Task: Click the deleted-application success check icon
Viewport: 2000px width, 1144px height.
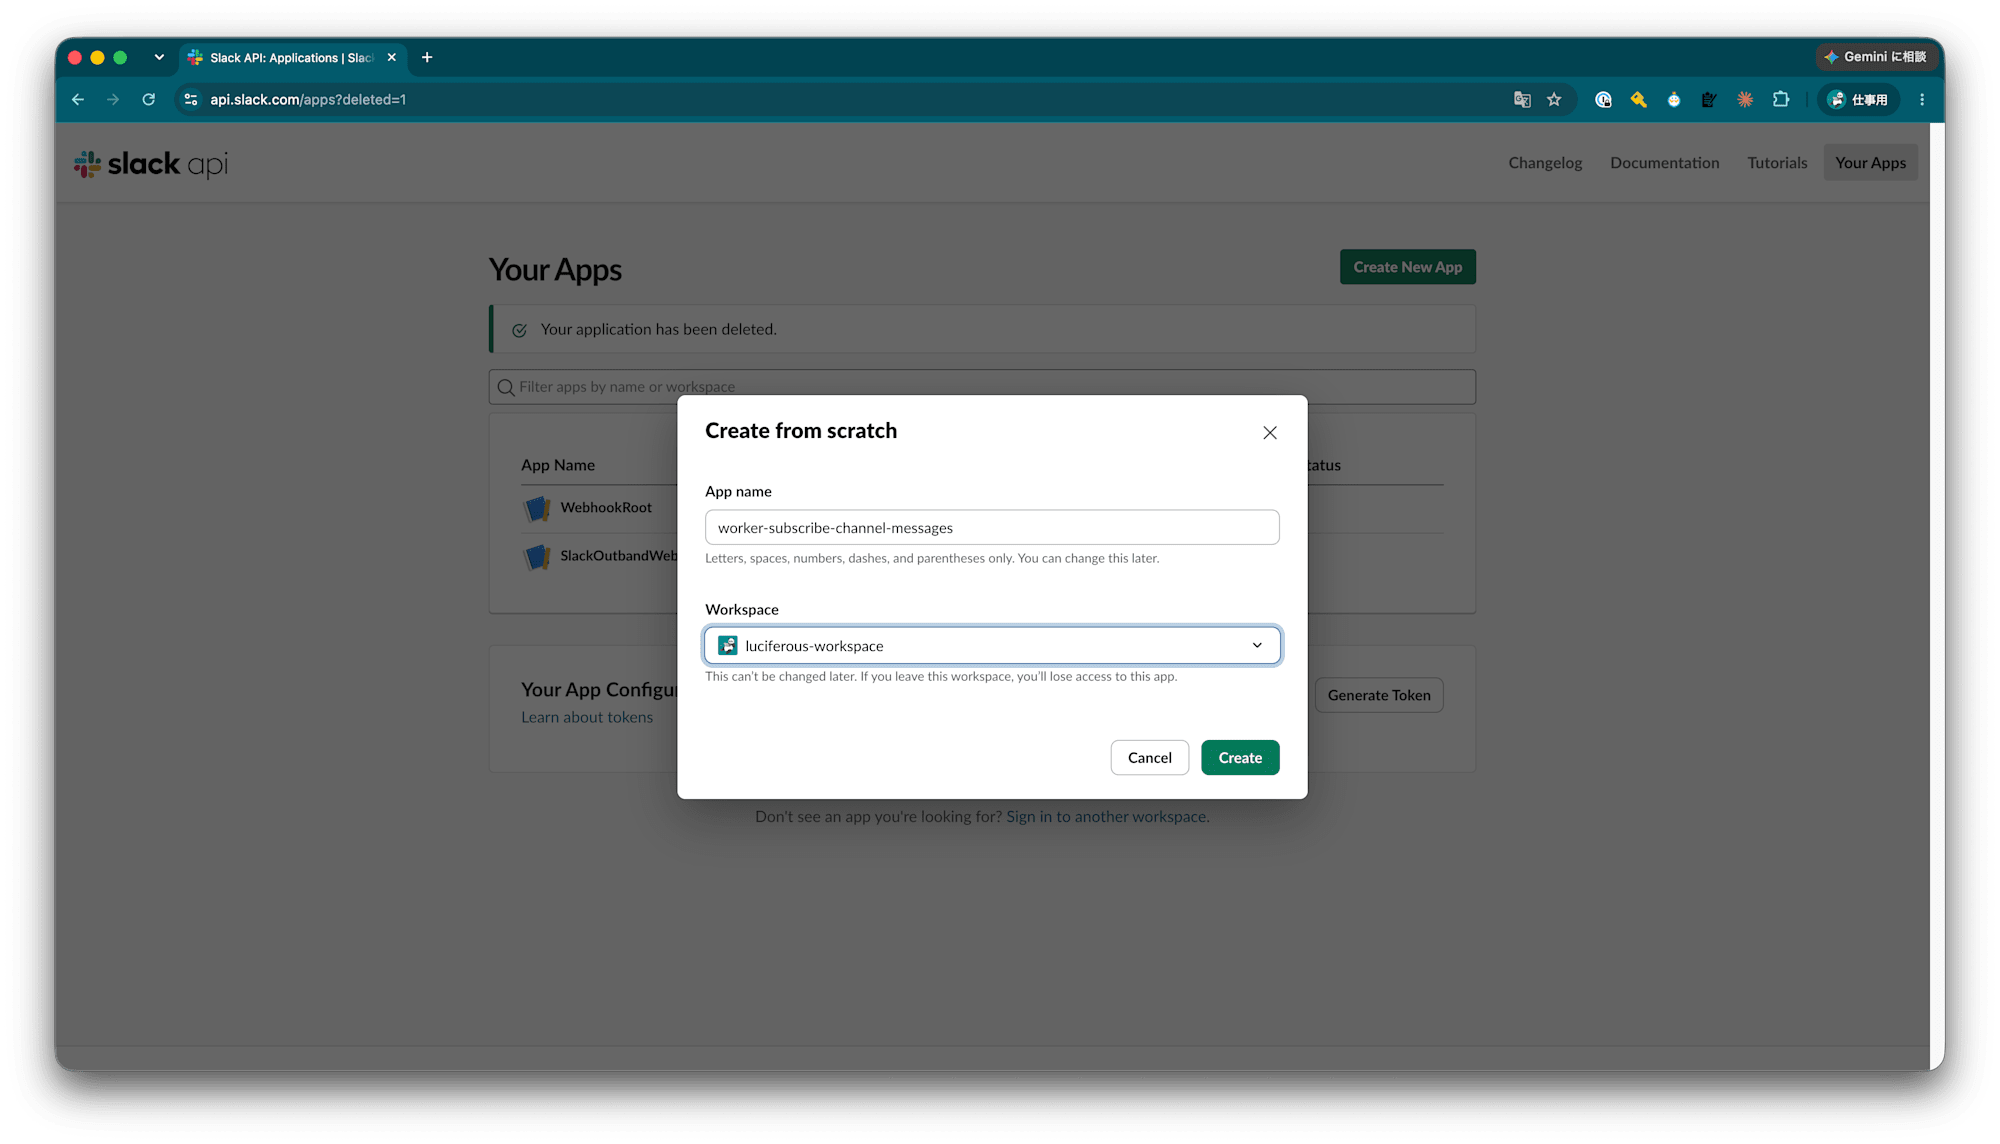Action: point(519,330)
